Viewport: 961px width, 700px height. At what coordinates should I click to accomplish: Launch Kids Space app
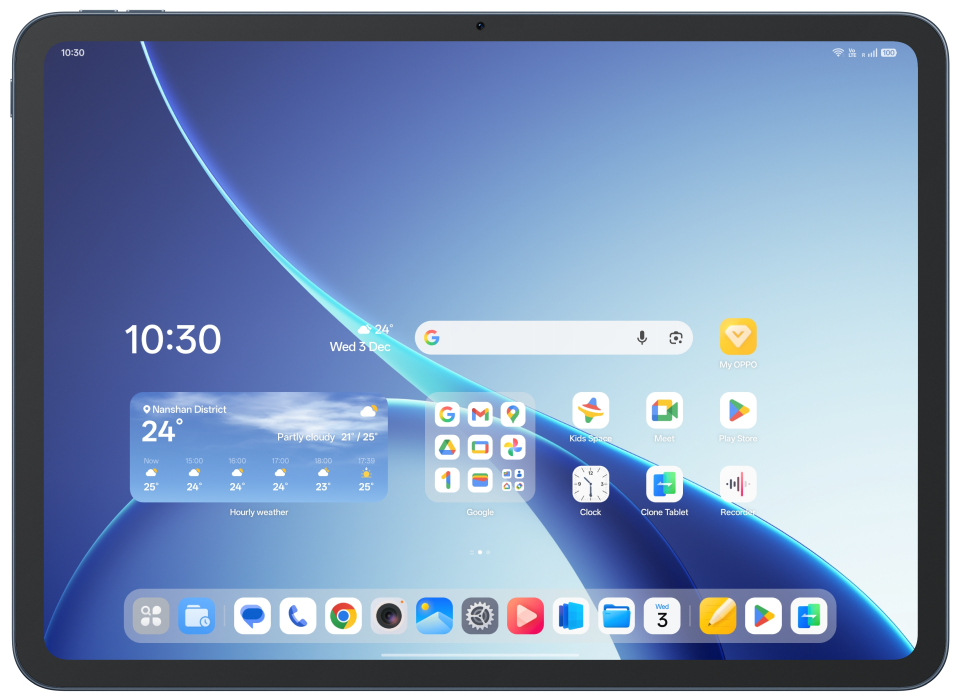pyautogui.click(x=590, y=411)
